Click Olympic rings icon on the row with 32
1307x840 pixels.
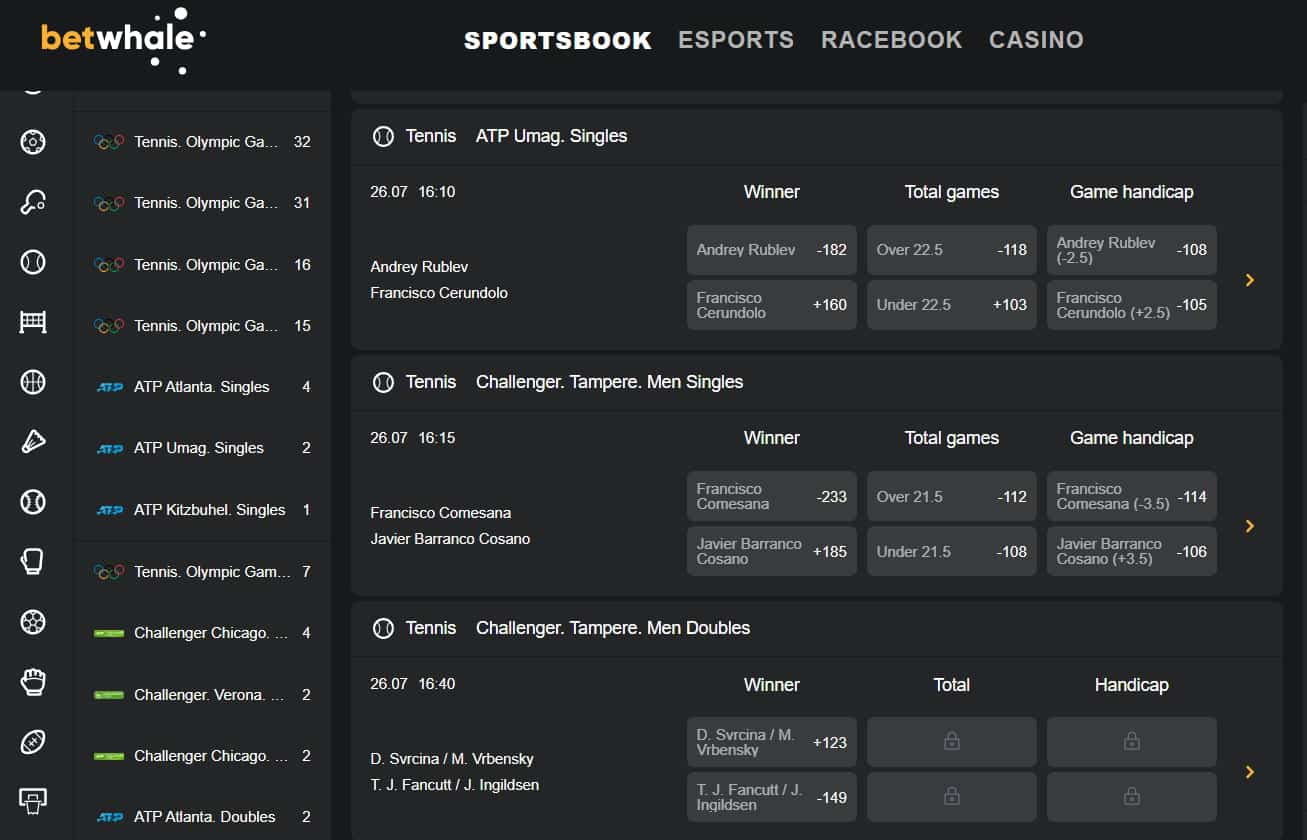click(x=109, y=142)
